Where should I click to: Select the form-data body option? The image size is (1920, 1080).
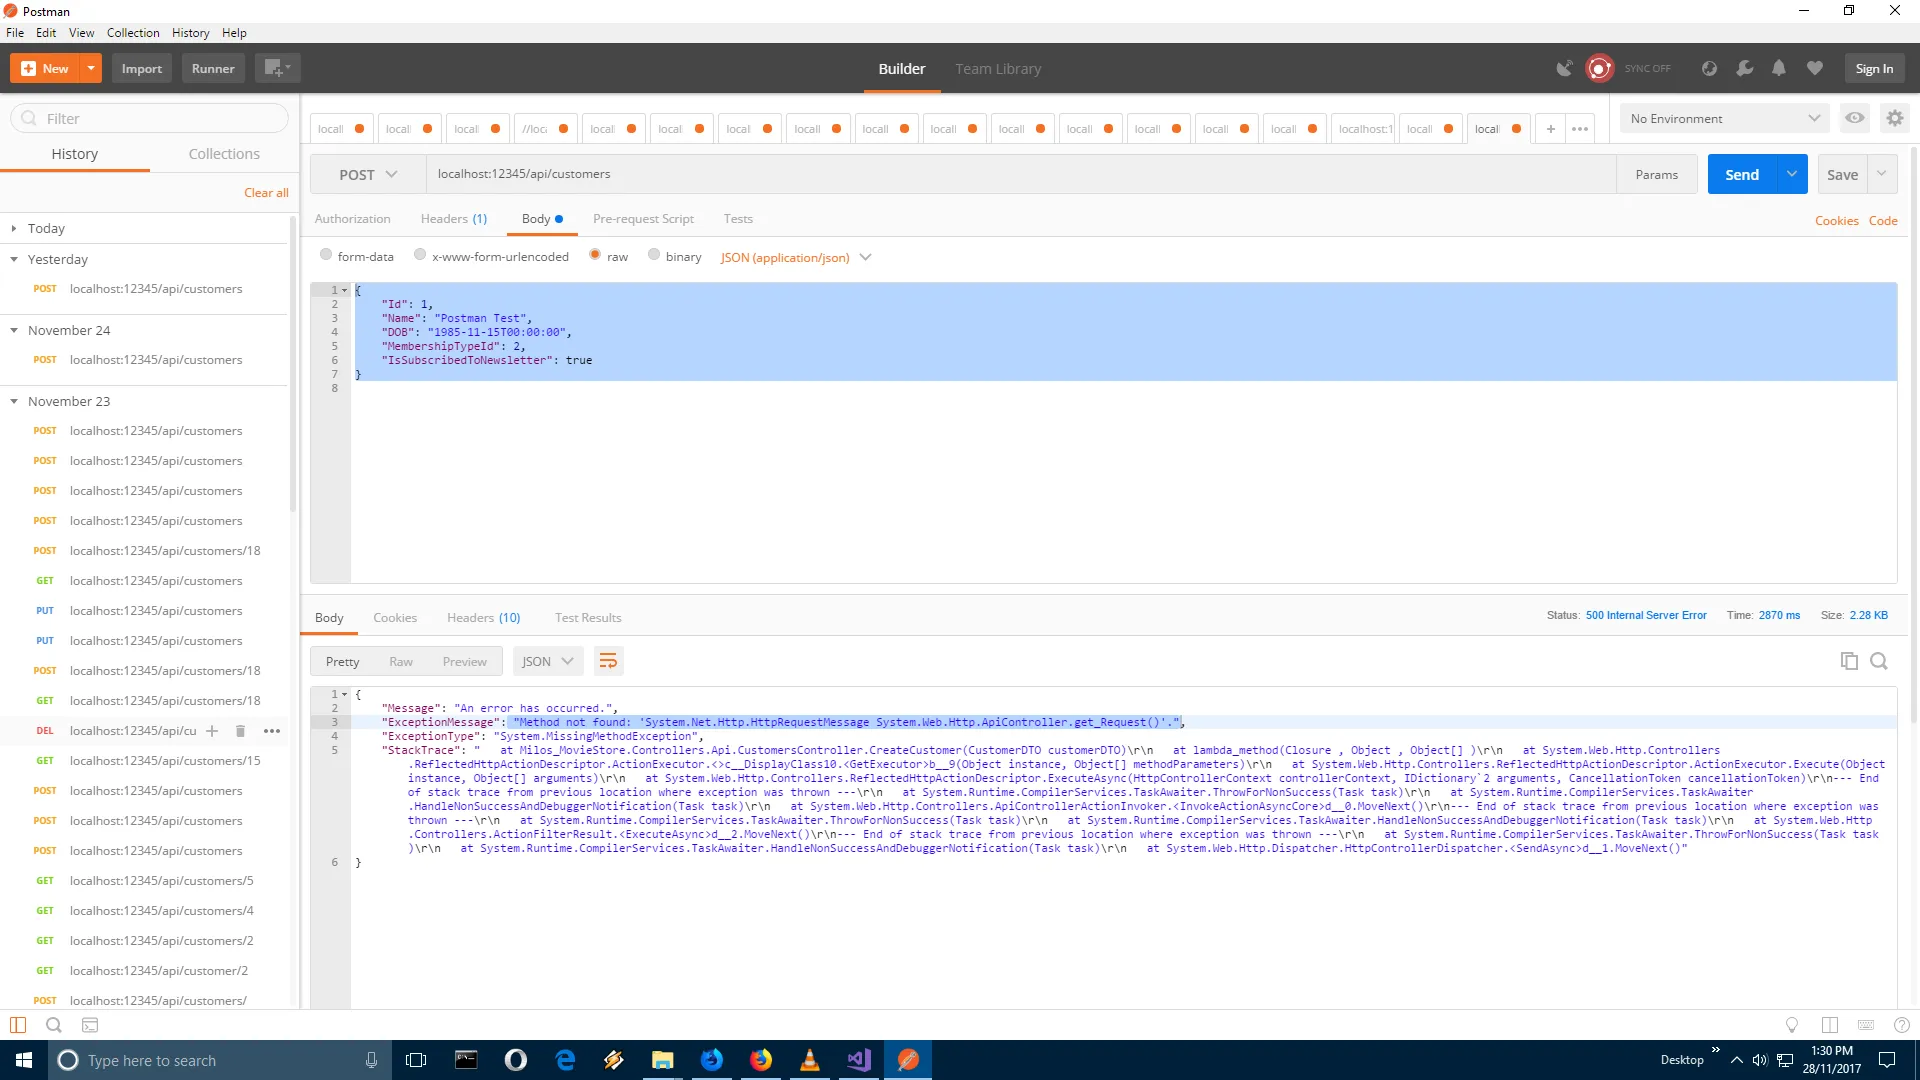326,256
